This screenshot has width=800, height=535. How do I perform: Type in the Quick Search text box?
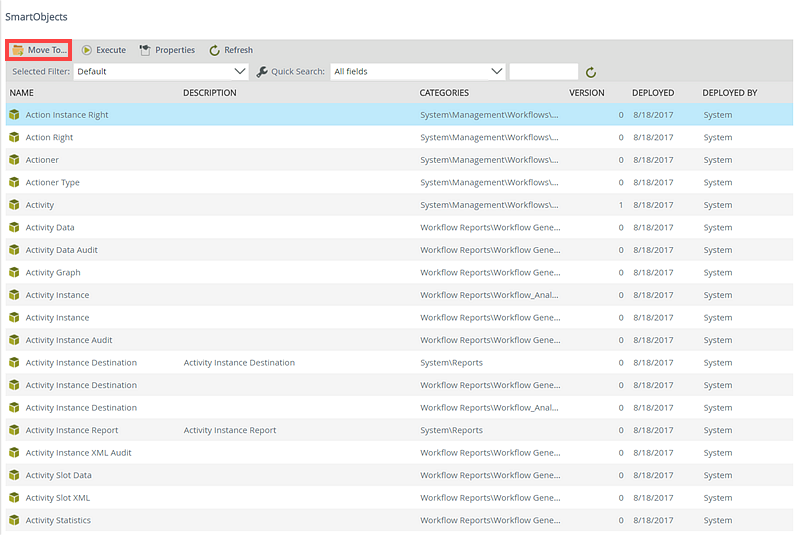pos(543,72)
